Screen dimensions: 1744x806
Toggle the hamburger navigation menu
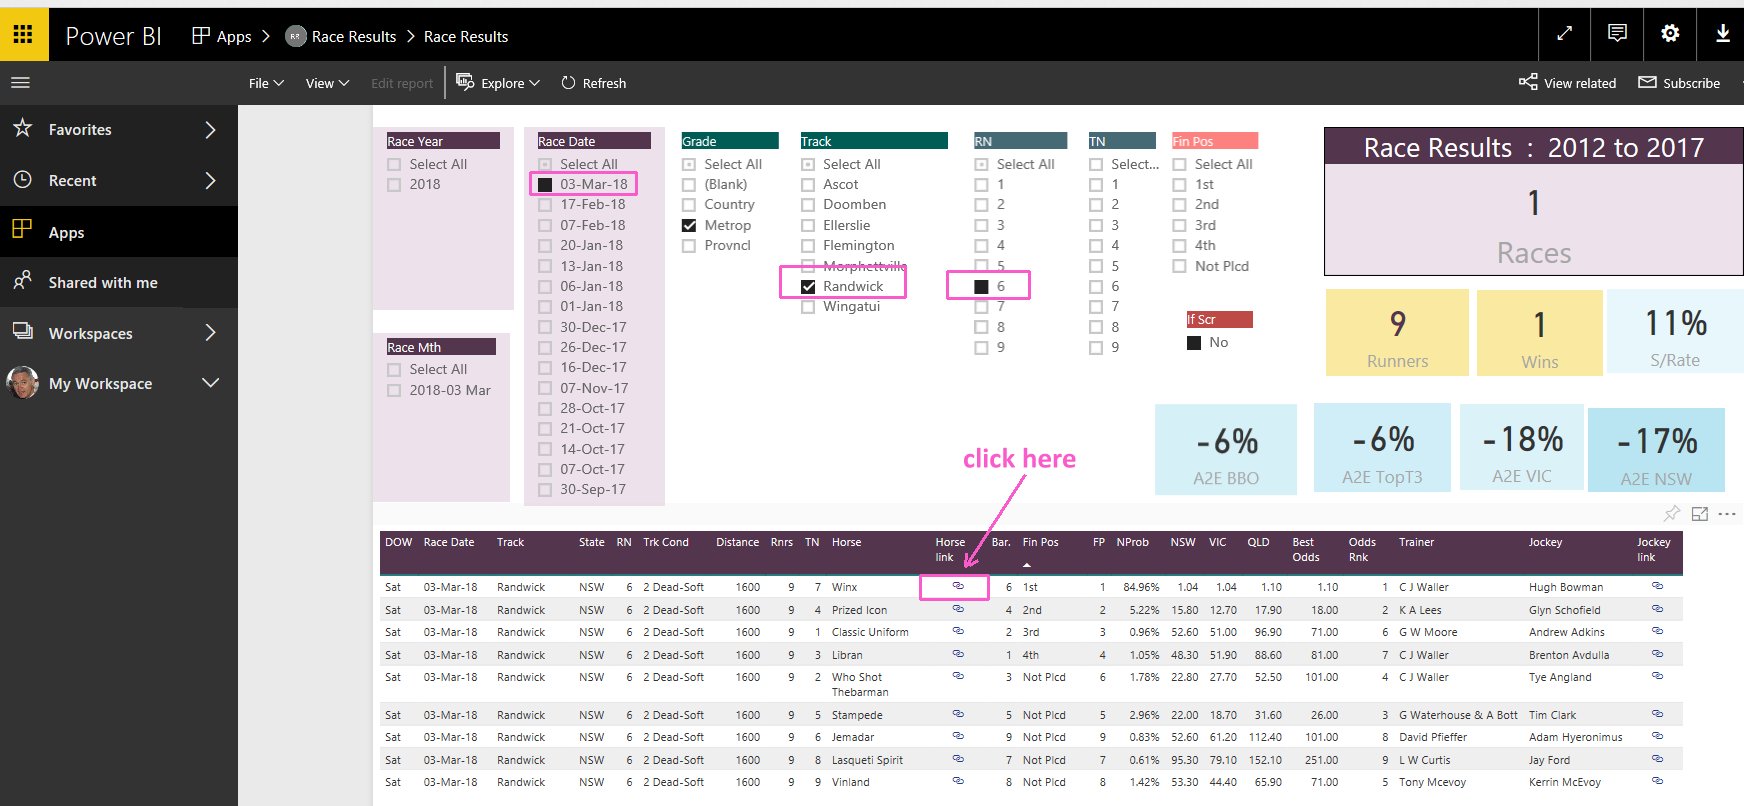pyautogui.click(x=21, y=83)
